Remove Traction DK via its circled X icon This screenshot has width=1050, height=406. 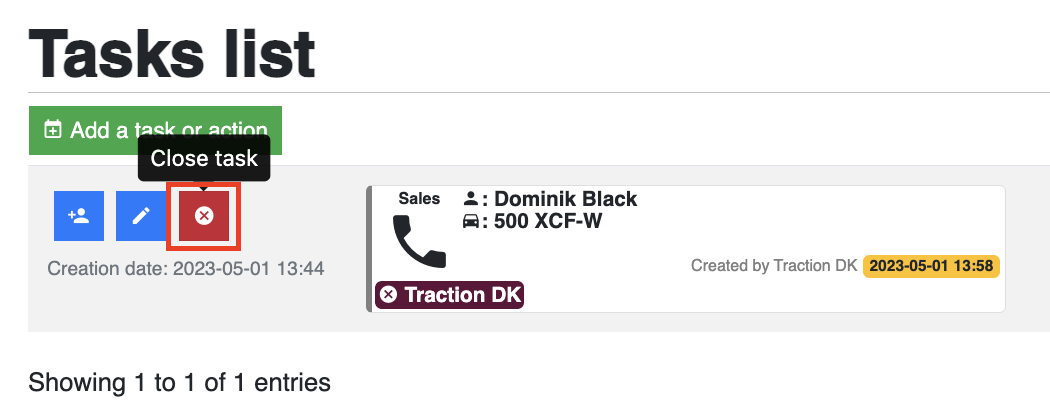click(x=388, y=295)
